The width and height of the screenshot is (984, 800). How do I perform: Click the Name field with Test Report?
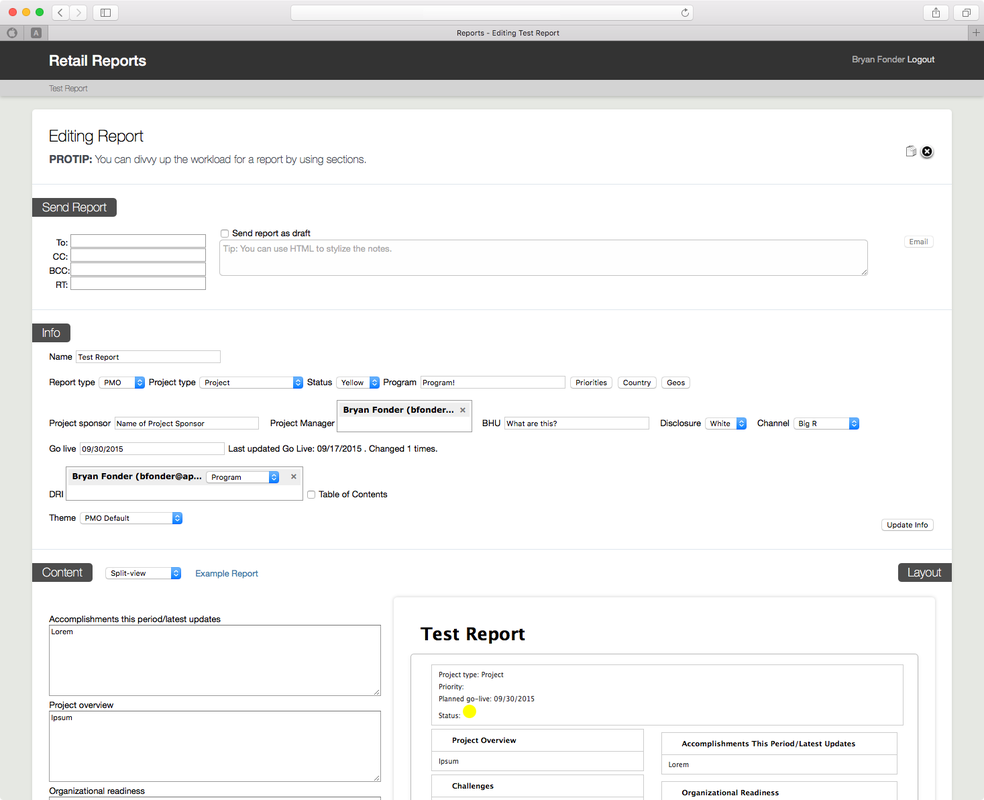tap(148, 357)
